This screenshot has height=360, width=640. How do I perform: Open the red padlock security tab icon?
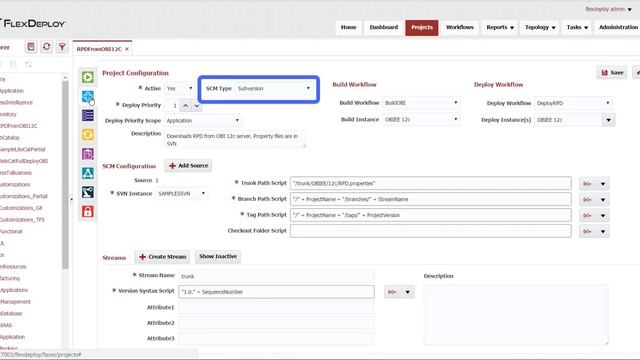pos(88,211)
